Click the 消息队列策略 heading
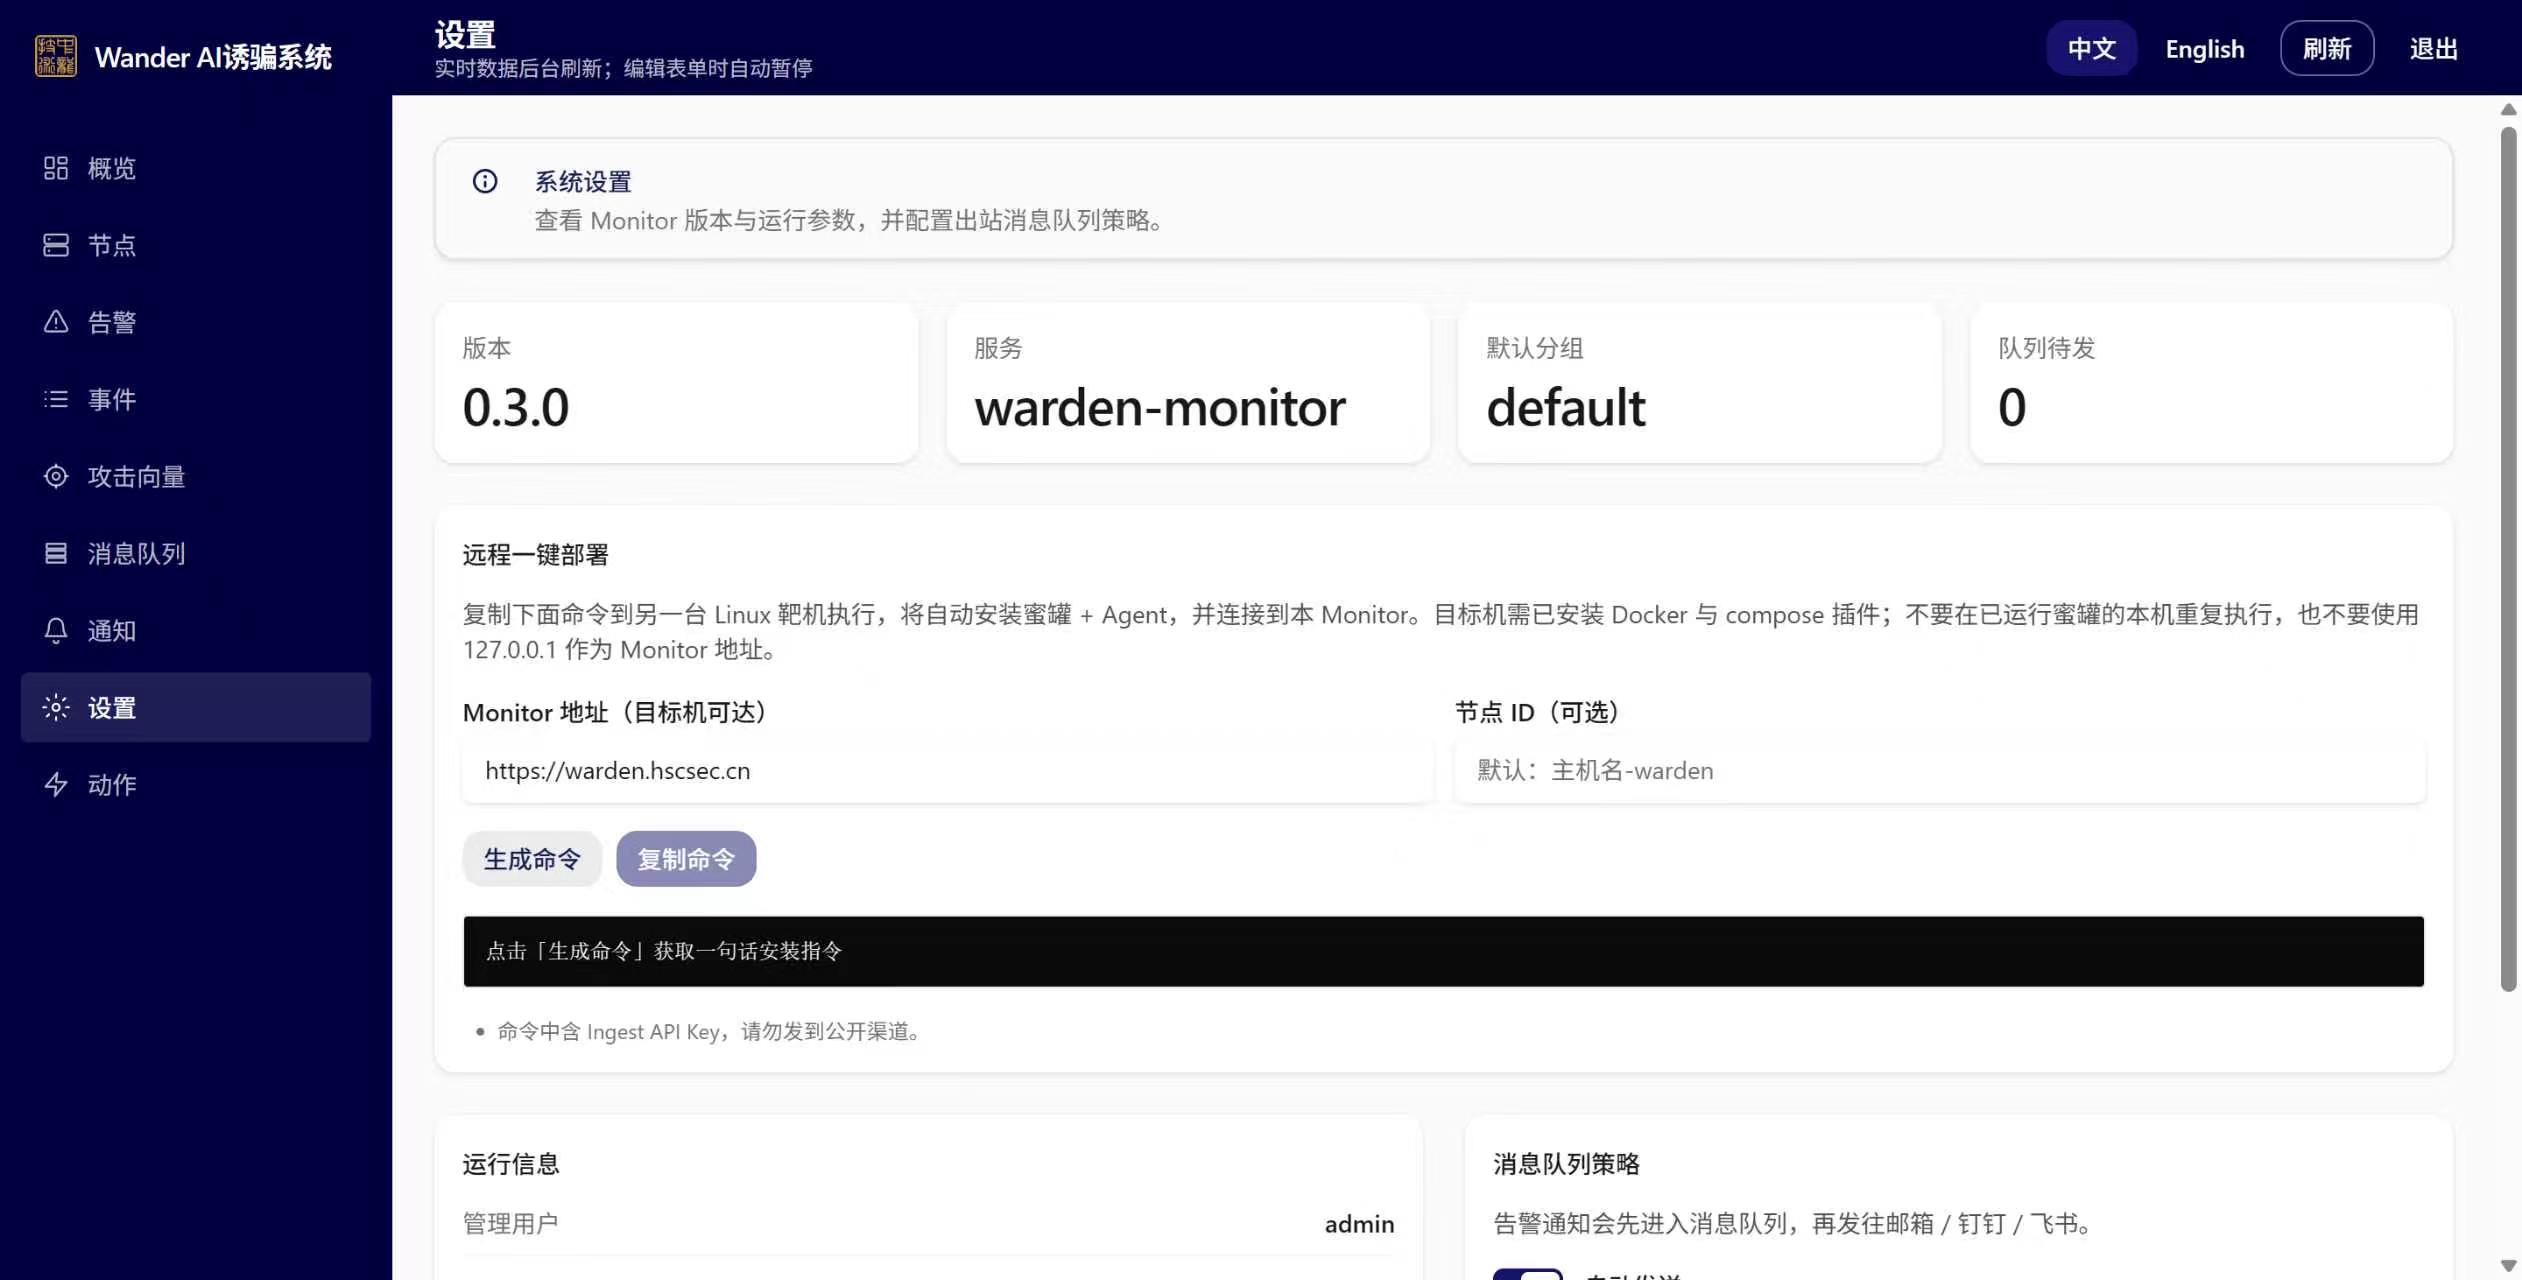The image size is (2522, 1280). tap(1566, 1164)
